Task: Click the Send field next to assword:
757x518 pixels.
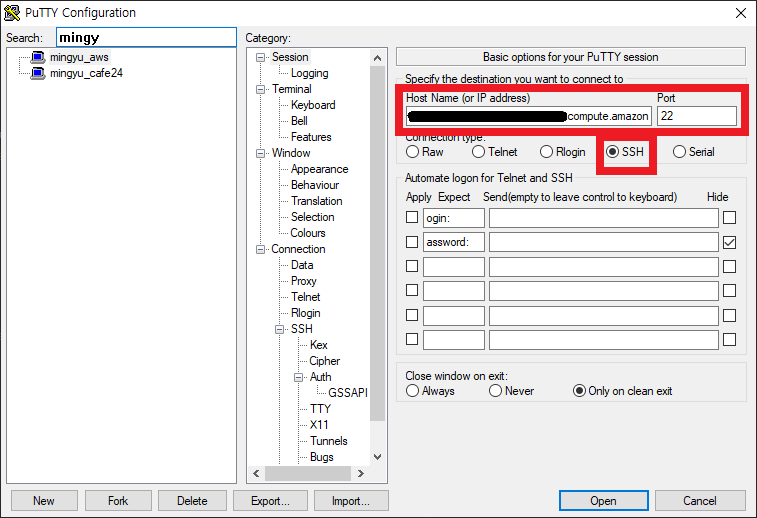Action: tap(603, 242)
